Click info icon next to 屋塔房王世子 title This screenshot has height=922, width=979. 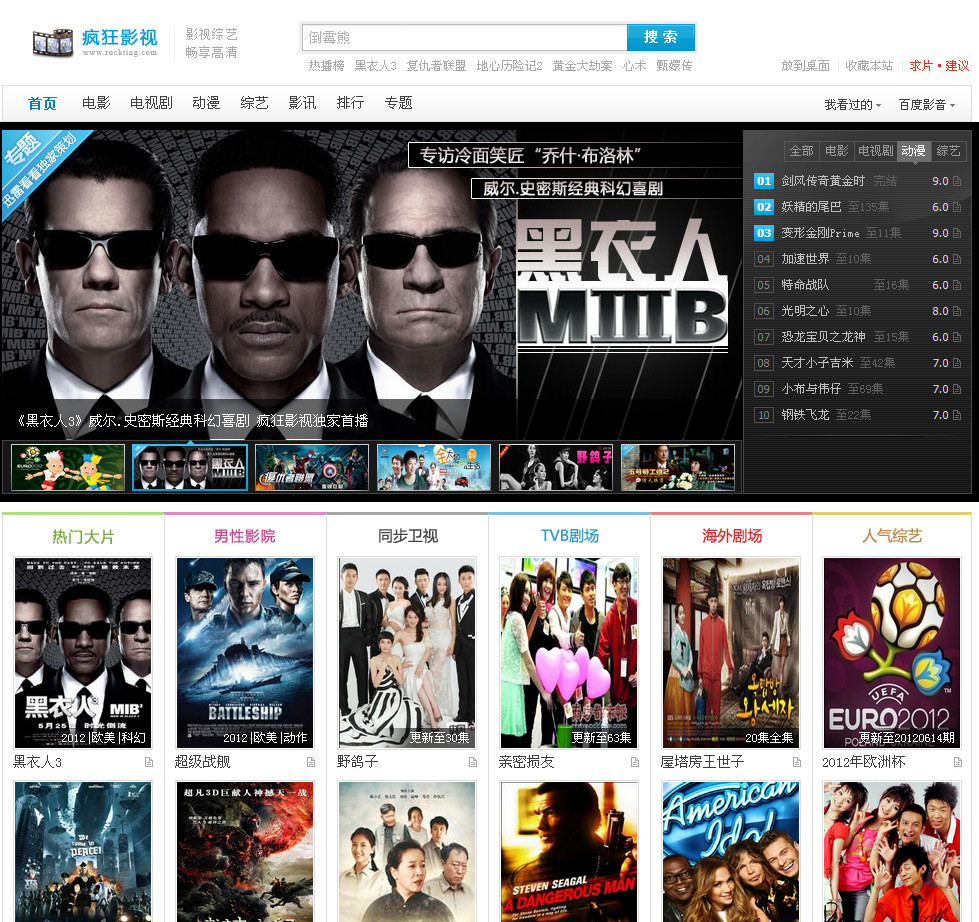tap(797, 762)
